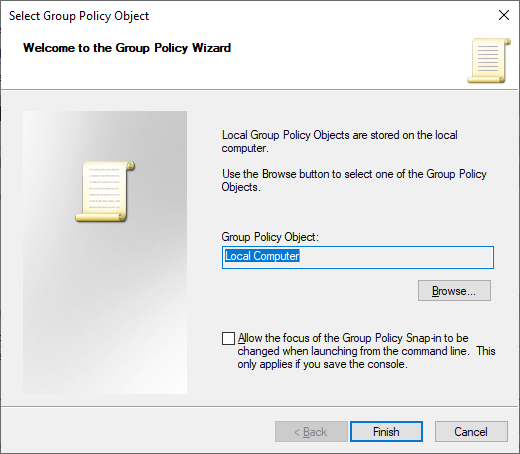Click empty space inside Group Policy Object field
520x454 pixels.
pos(397,257)
